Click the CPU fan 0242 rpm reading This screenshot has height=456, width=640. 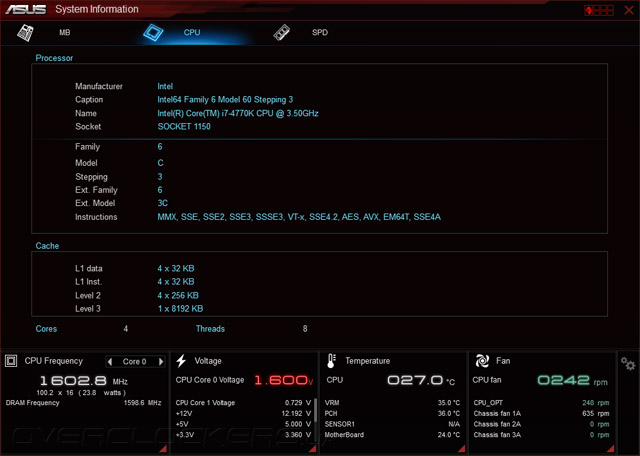(572, 380)
